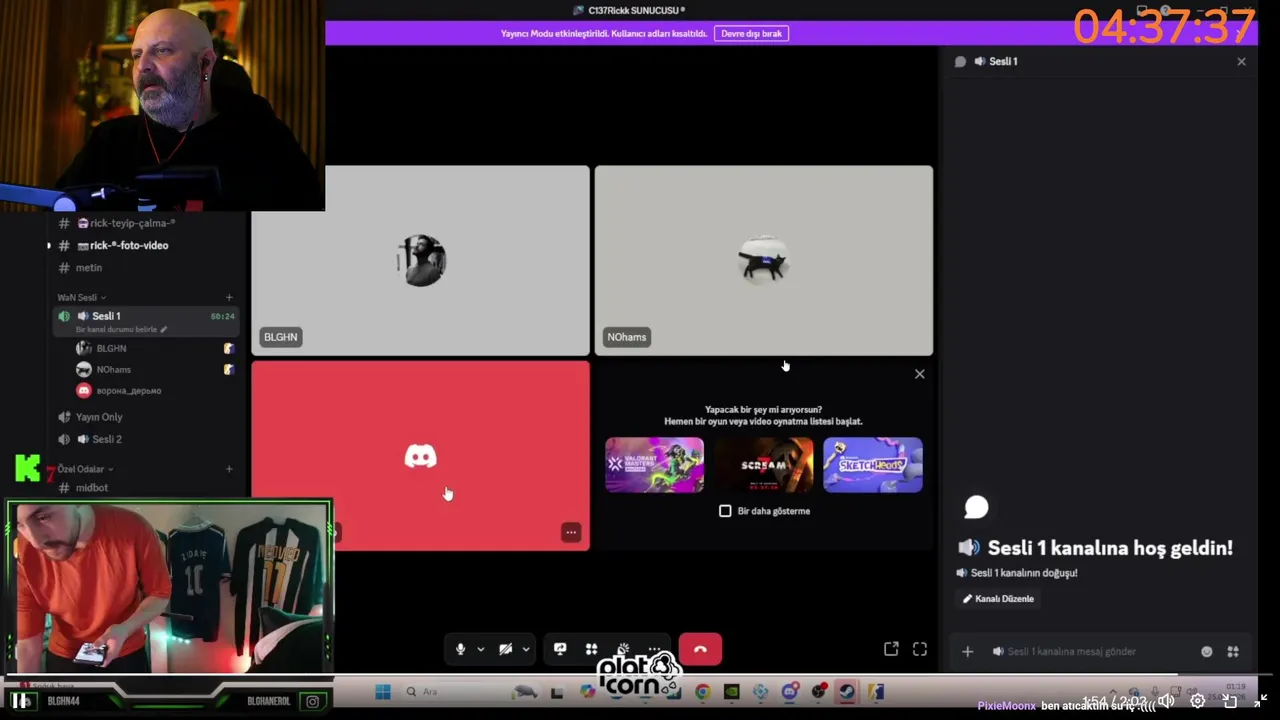Open attachment plus button in chat

click(x=967, y=651)
